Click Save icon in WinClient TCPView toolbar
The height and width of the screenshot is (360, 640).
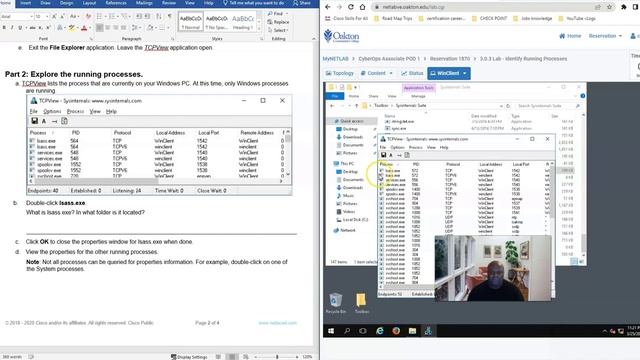383,155
